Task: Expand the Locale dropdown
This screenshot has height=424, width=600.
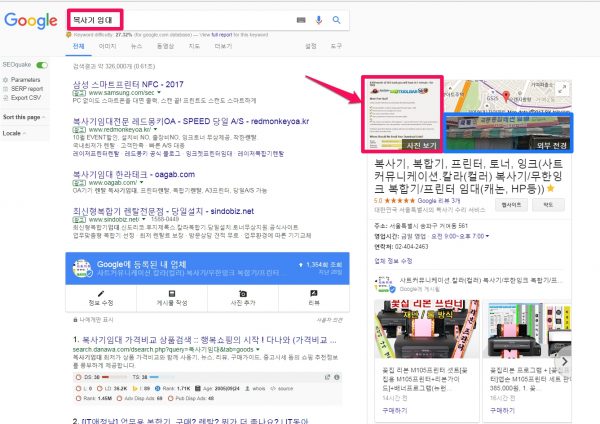Action: tap(14, 133)
